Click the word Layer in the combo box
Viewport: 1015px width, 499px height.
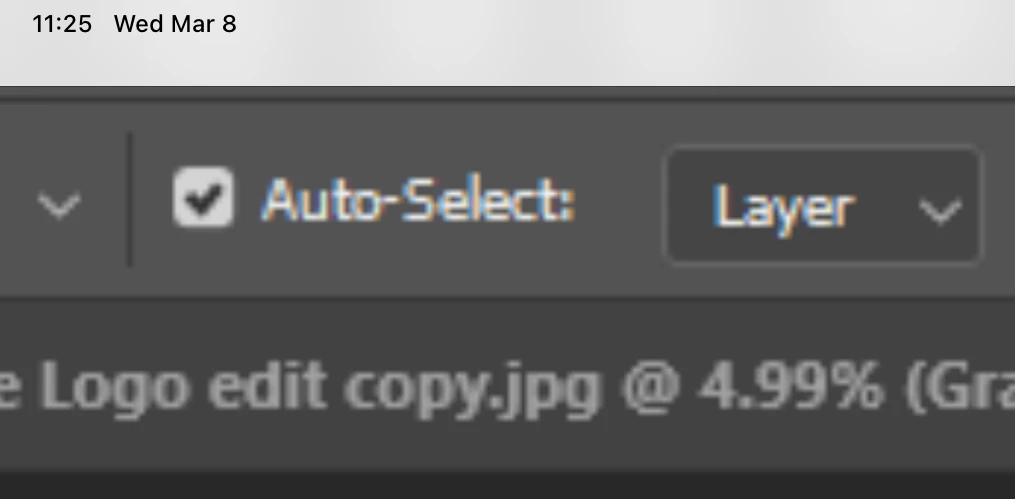pyautogui.click(x=783, y=208)
